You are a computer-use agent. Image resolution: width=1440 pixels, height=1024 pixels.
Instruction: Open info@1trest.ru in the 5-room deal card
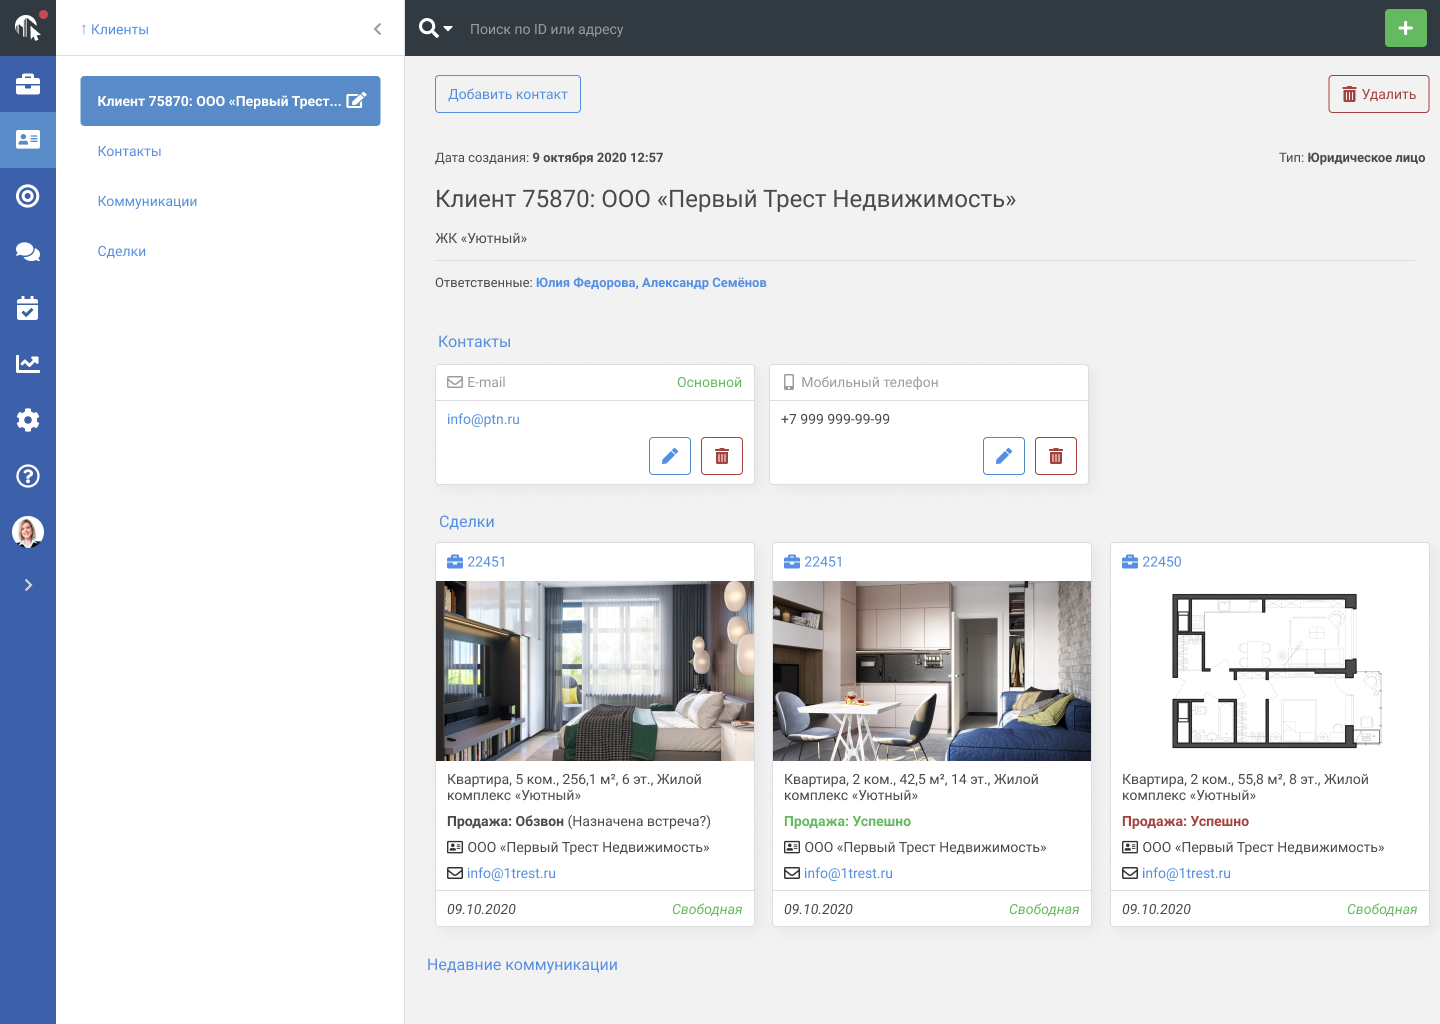511,873
